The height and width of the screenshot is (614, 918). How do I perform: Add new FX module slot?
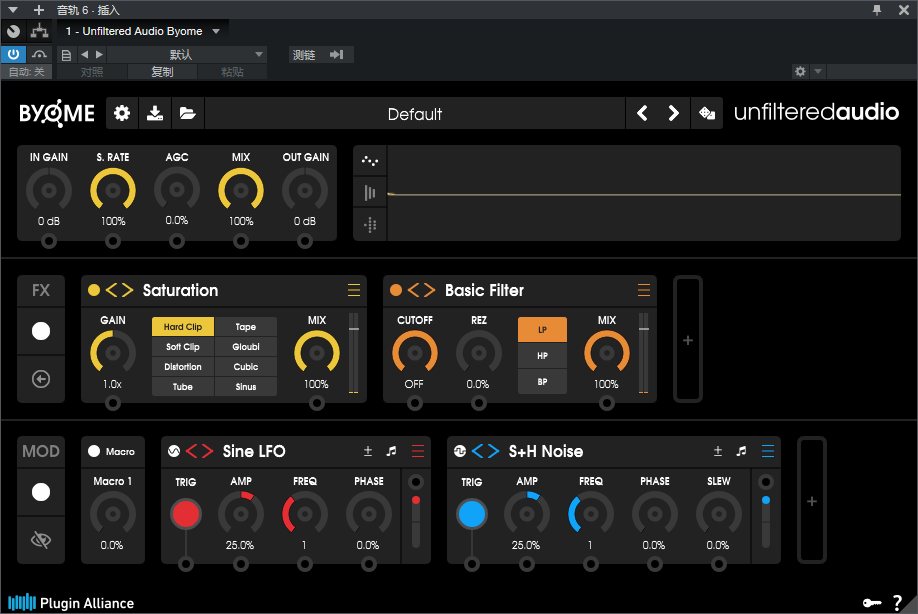tap(688, 340)
